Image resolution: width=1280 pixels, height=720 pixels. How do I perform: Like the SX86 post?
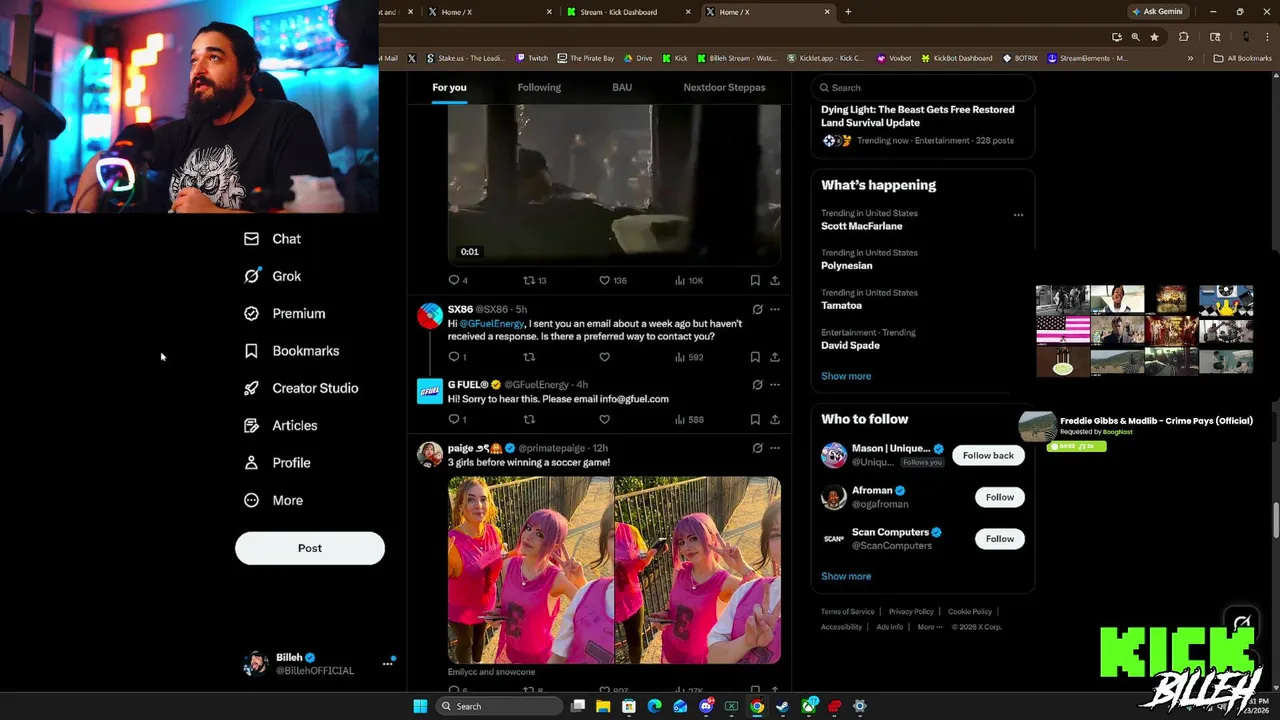604,357
